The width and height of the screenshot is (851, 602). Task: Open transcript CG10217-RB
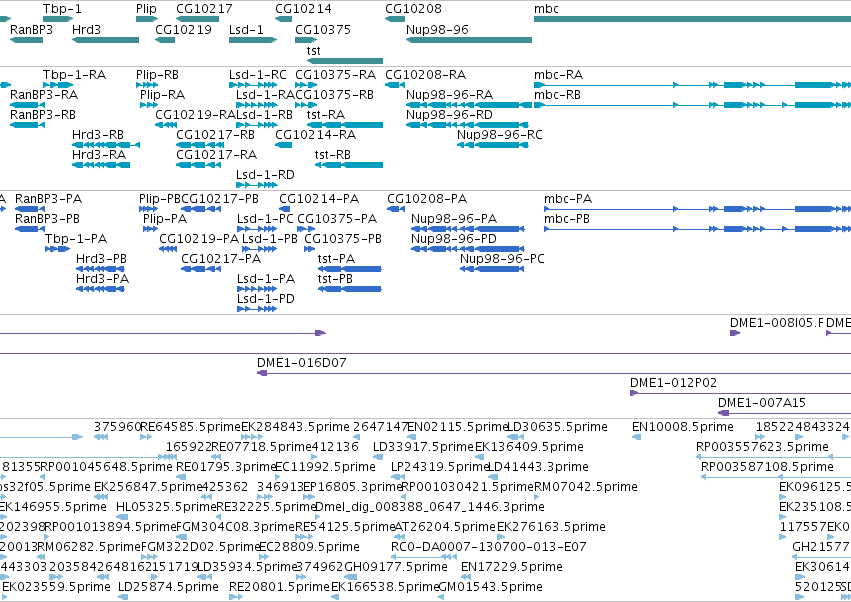coord(215,135)
